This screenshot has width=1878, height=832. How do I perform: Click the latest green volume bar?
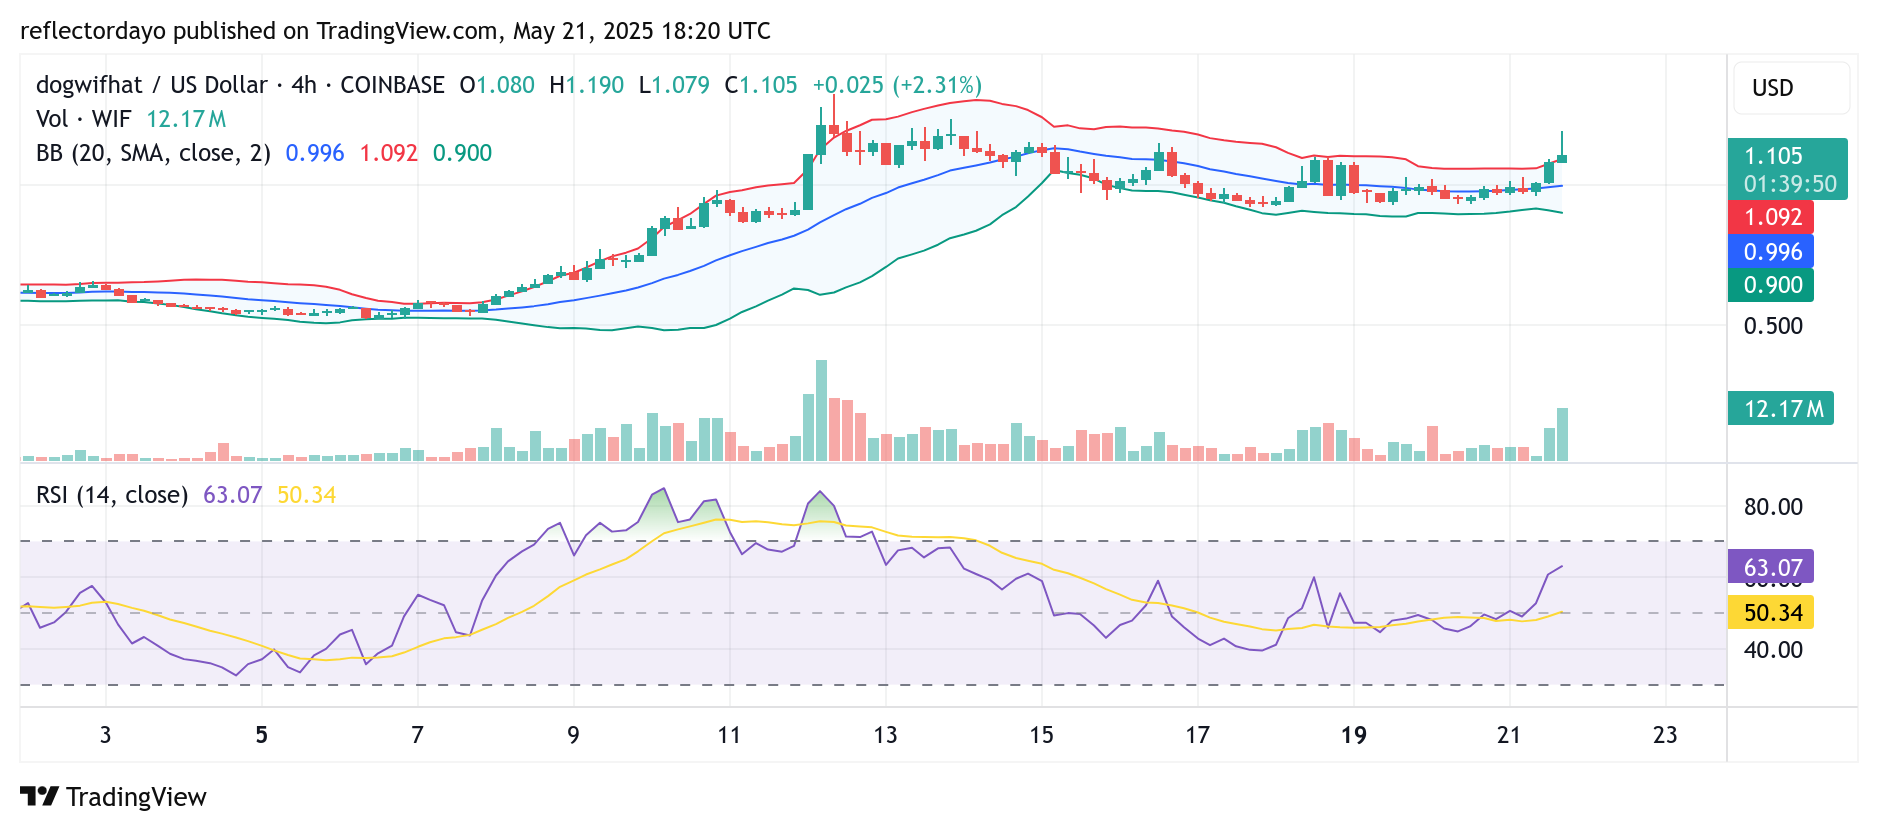click(x=1562, y=434)
